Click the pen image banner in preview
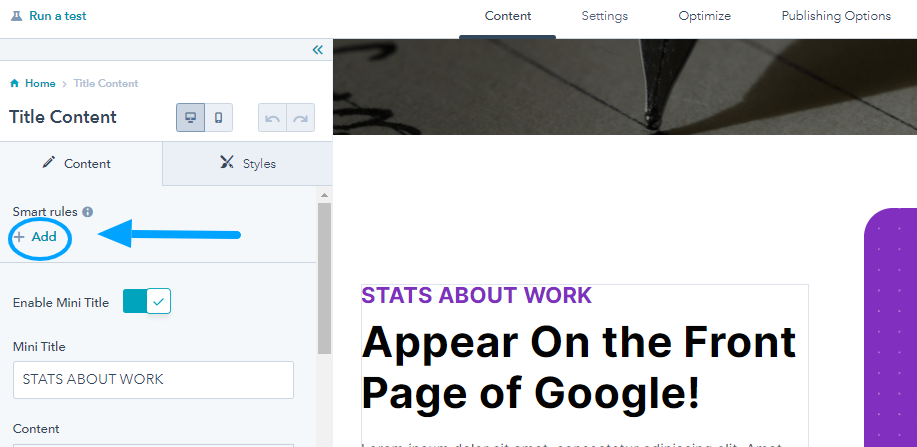 click(625, 87)
